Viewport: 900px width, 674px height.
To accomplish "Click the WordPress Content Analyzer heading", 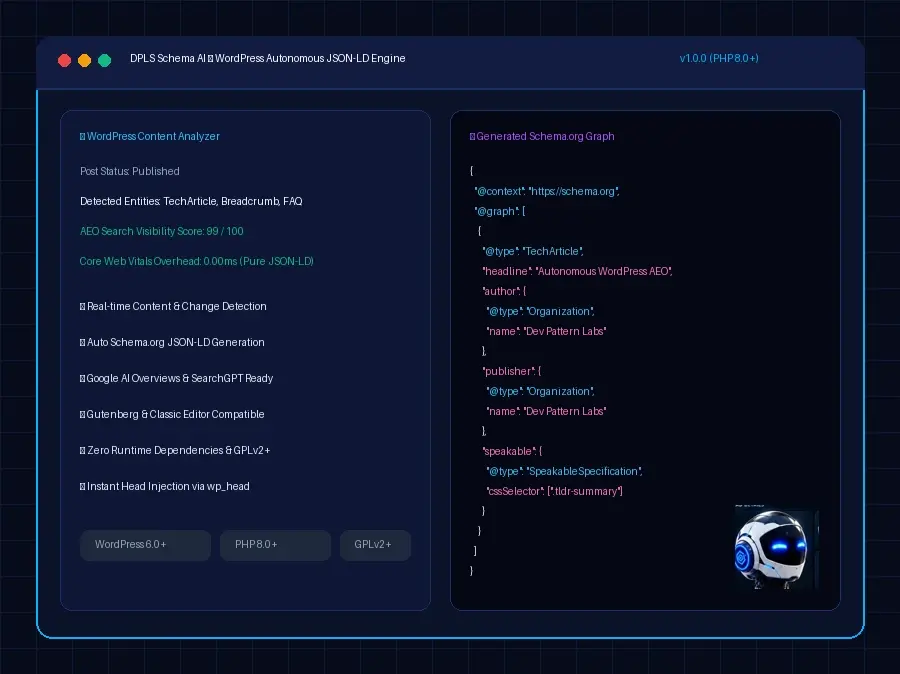I will coord(150,136).
